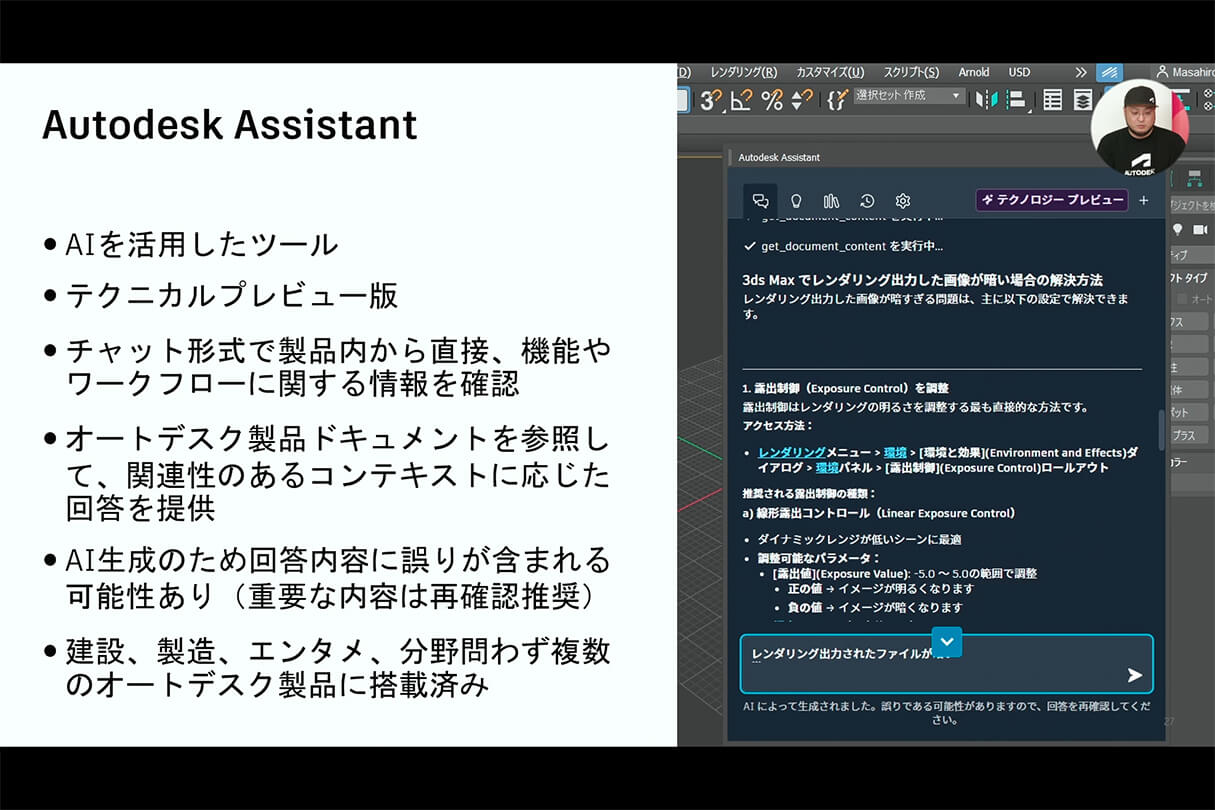Click the 'アクセス方法：' label
Screen dimensions: 1215x810
tap(778, 426)
